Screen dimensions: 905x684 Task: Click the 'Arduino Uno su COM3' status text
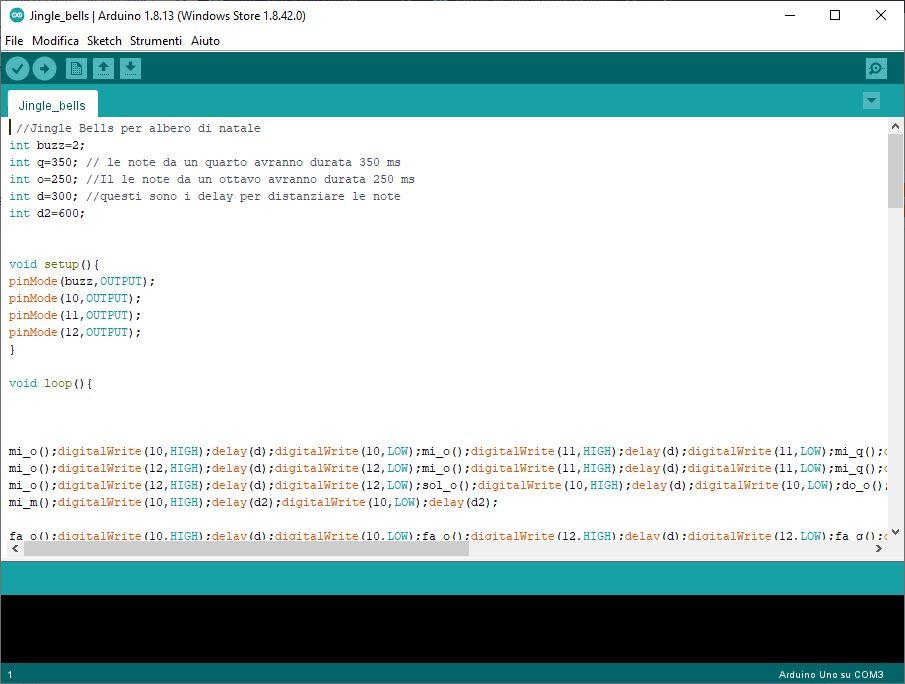(831, 674)
